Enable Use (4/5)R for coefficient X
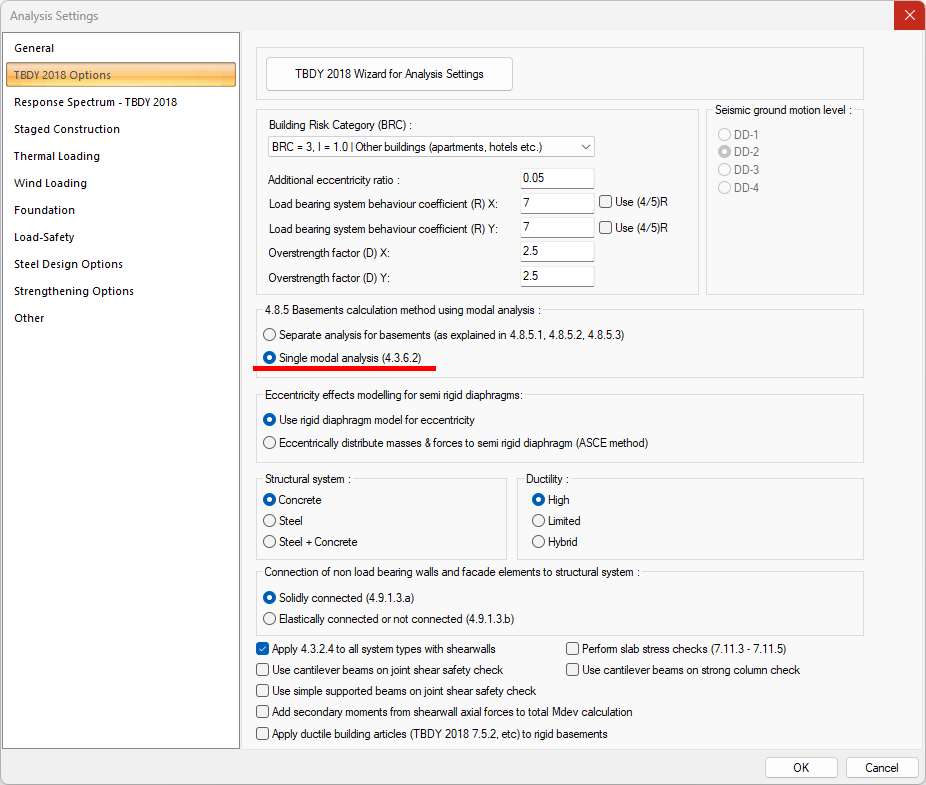 [x=606, y=202]
